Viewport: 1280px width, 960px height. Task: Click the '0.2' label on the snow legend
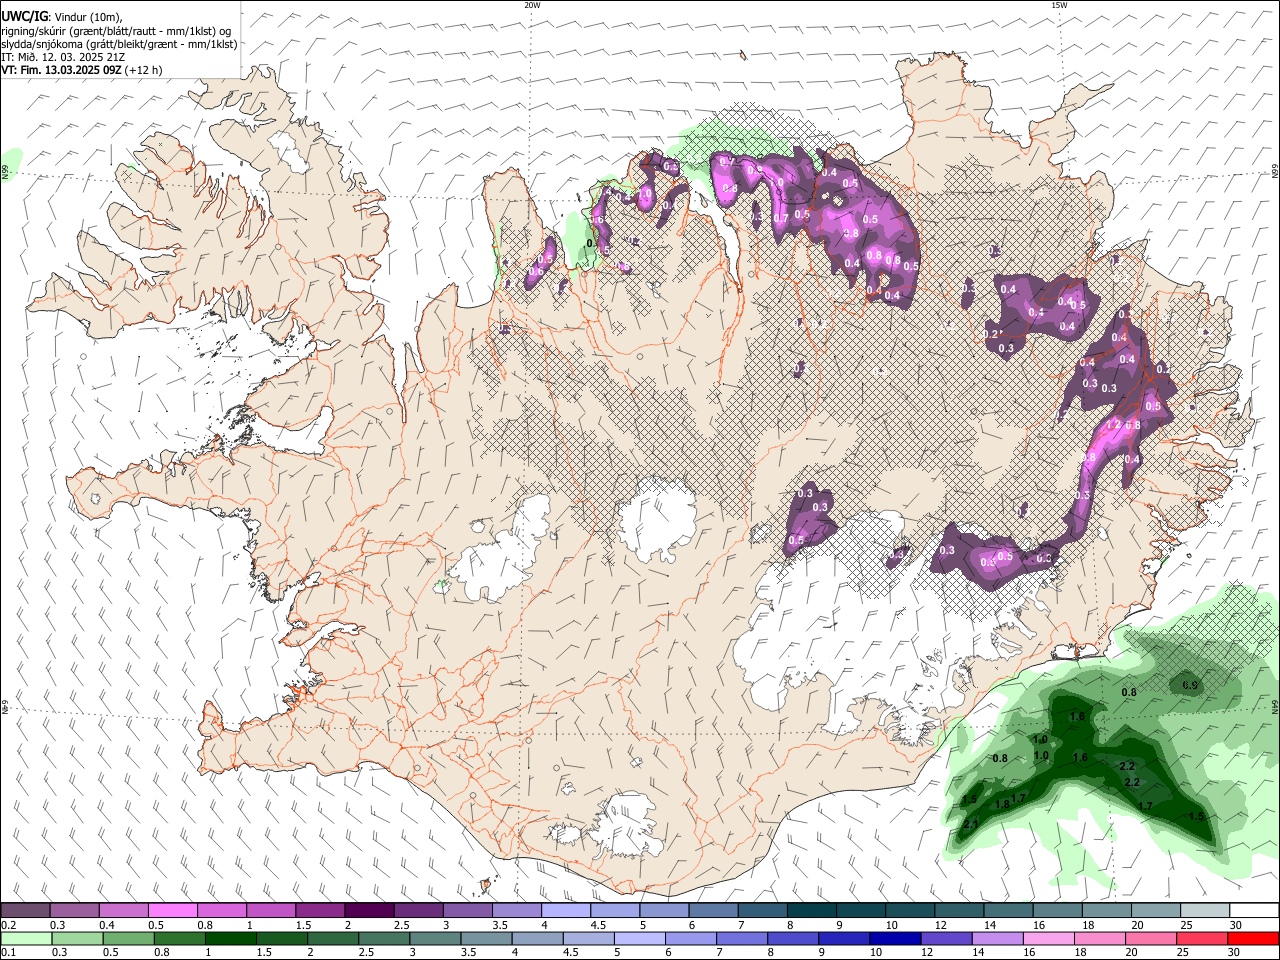(x=9, y=925)
